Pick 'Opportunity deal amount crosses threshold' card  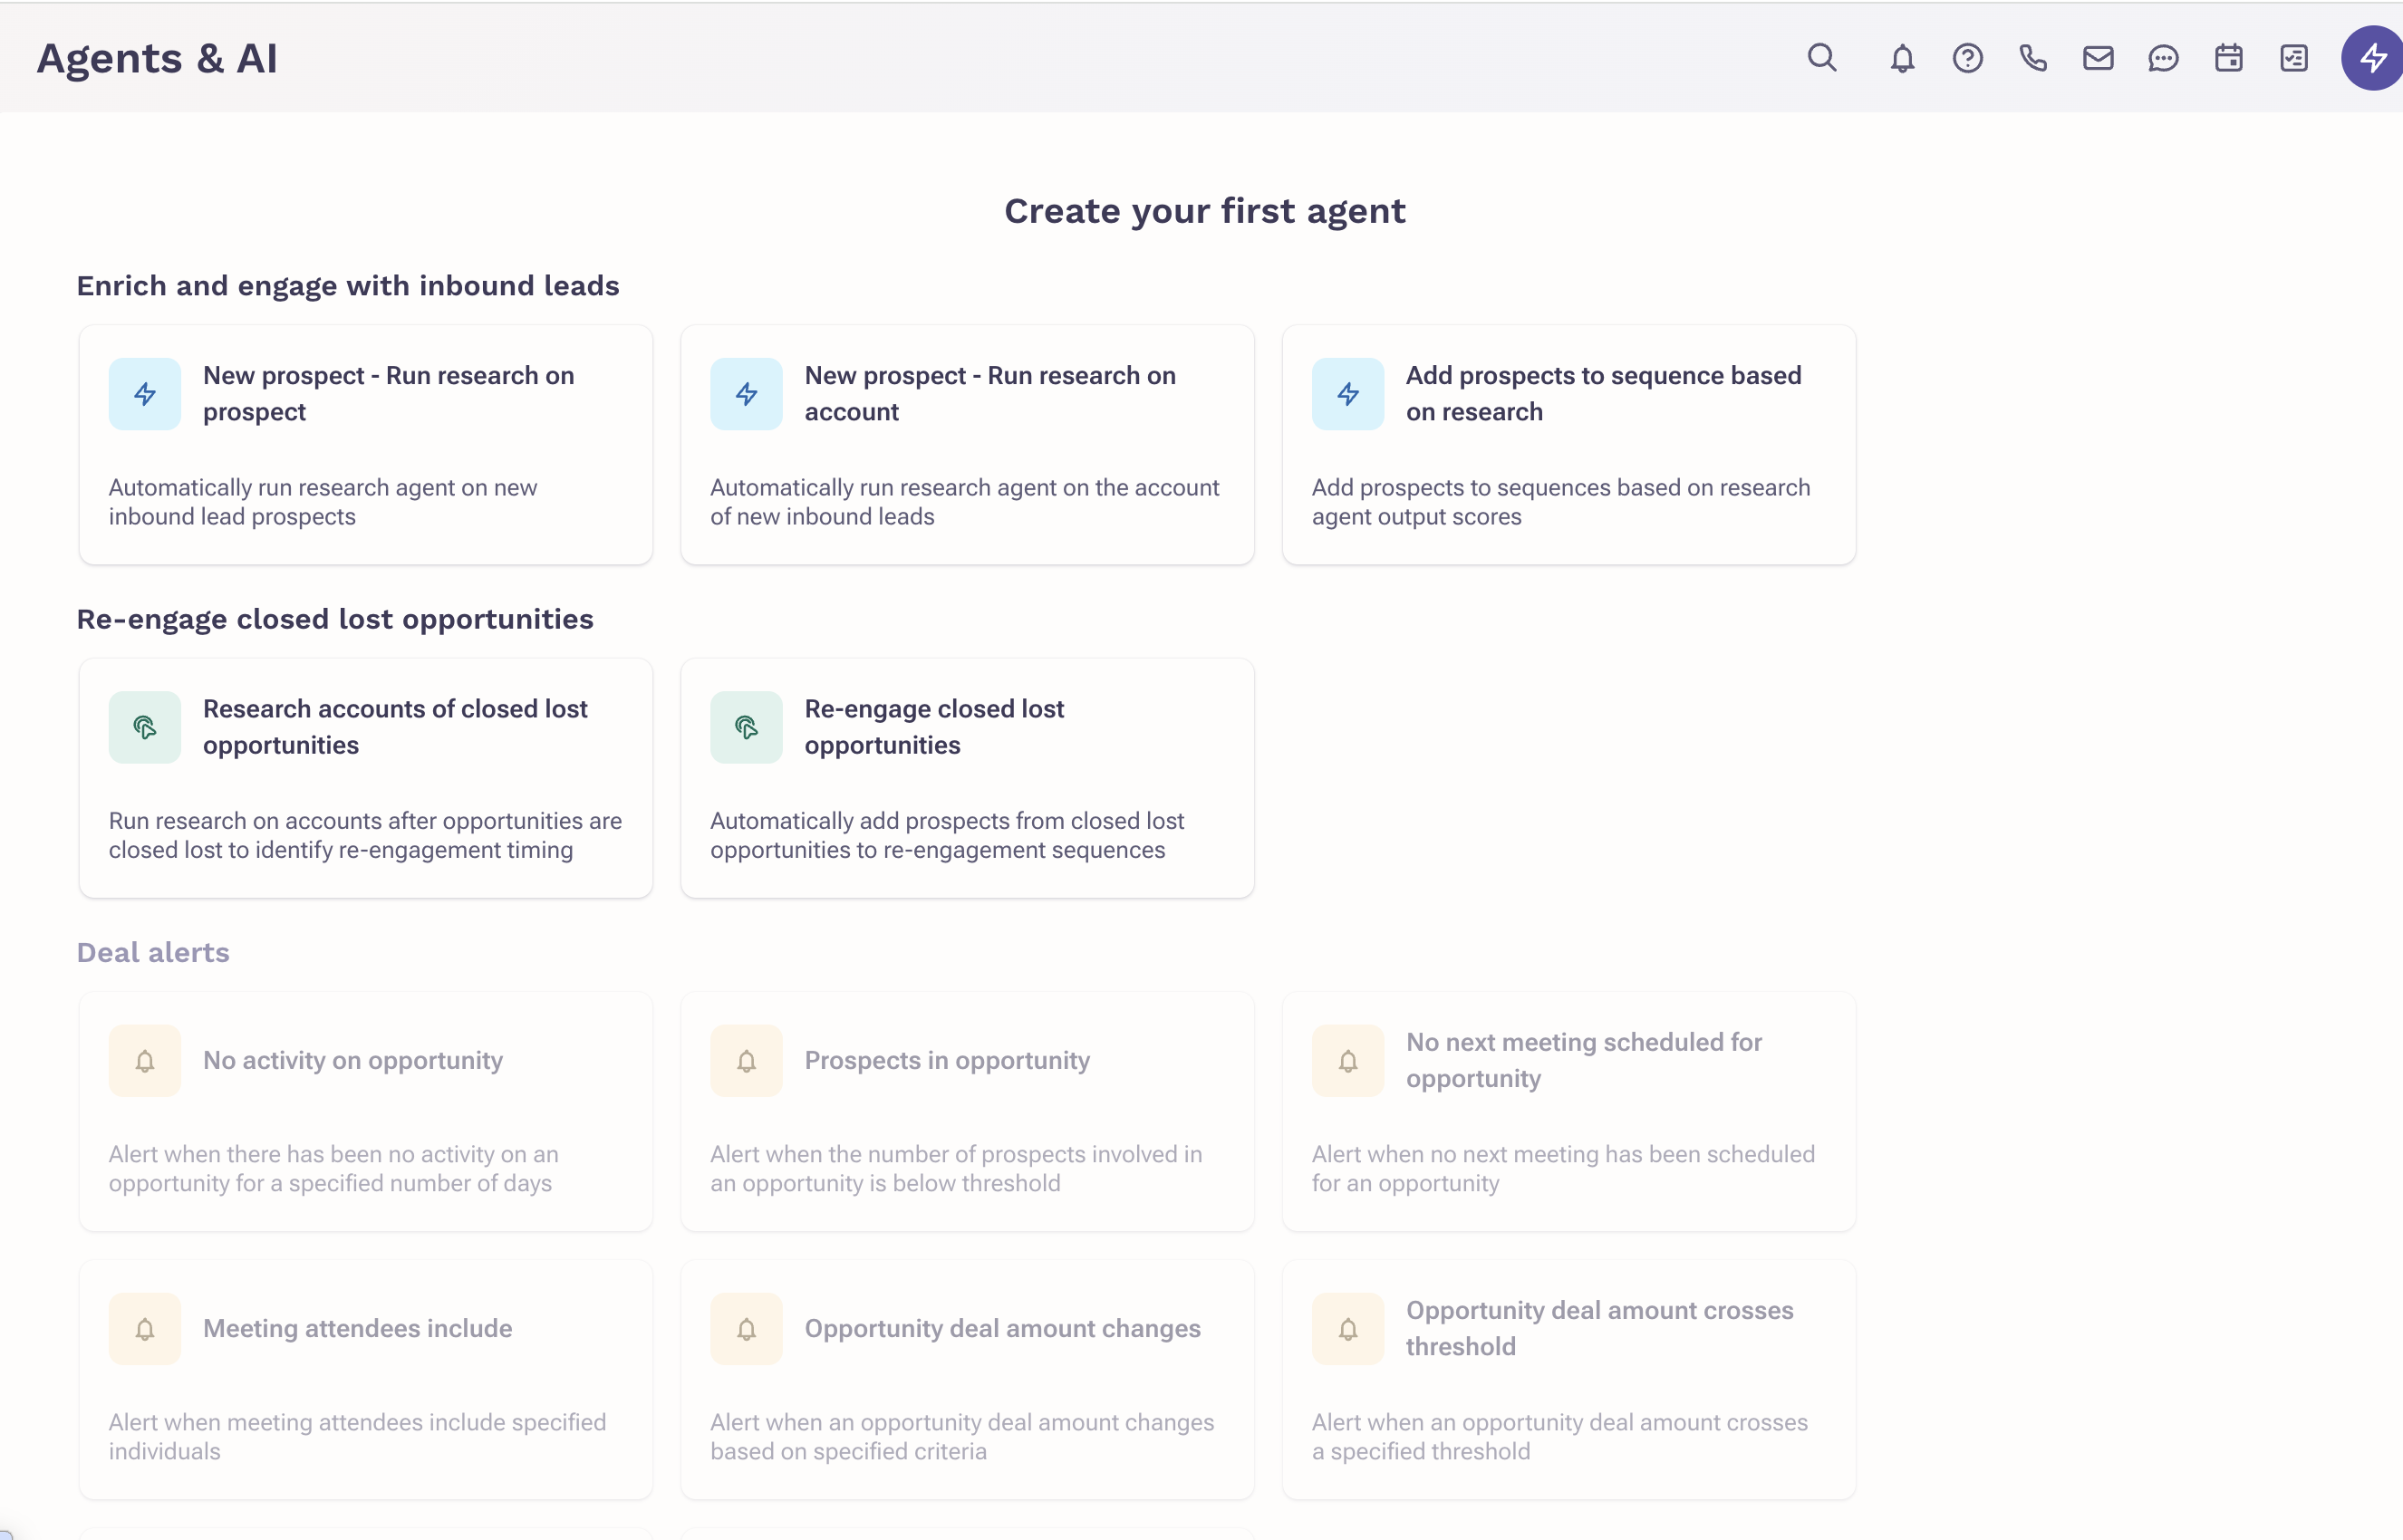tap(1568, 1378)
